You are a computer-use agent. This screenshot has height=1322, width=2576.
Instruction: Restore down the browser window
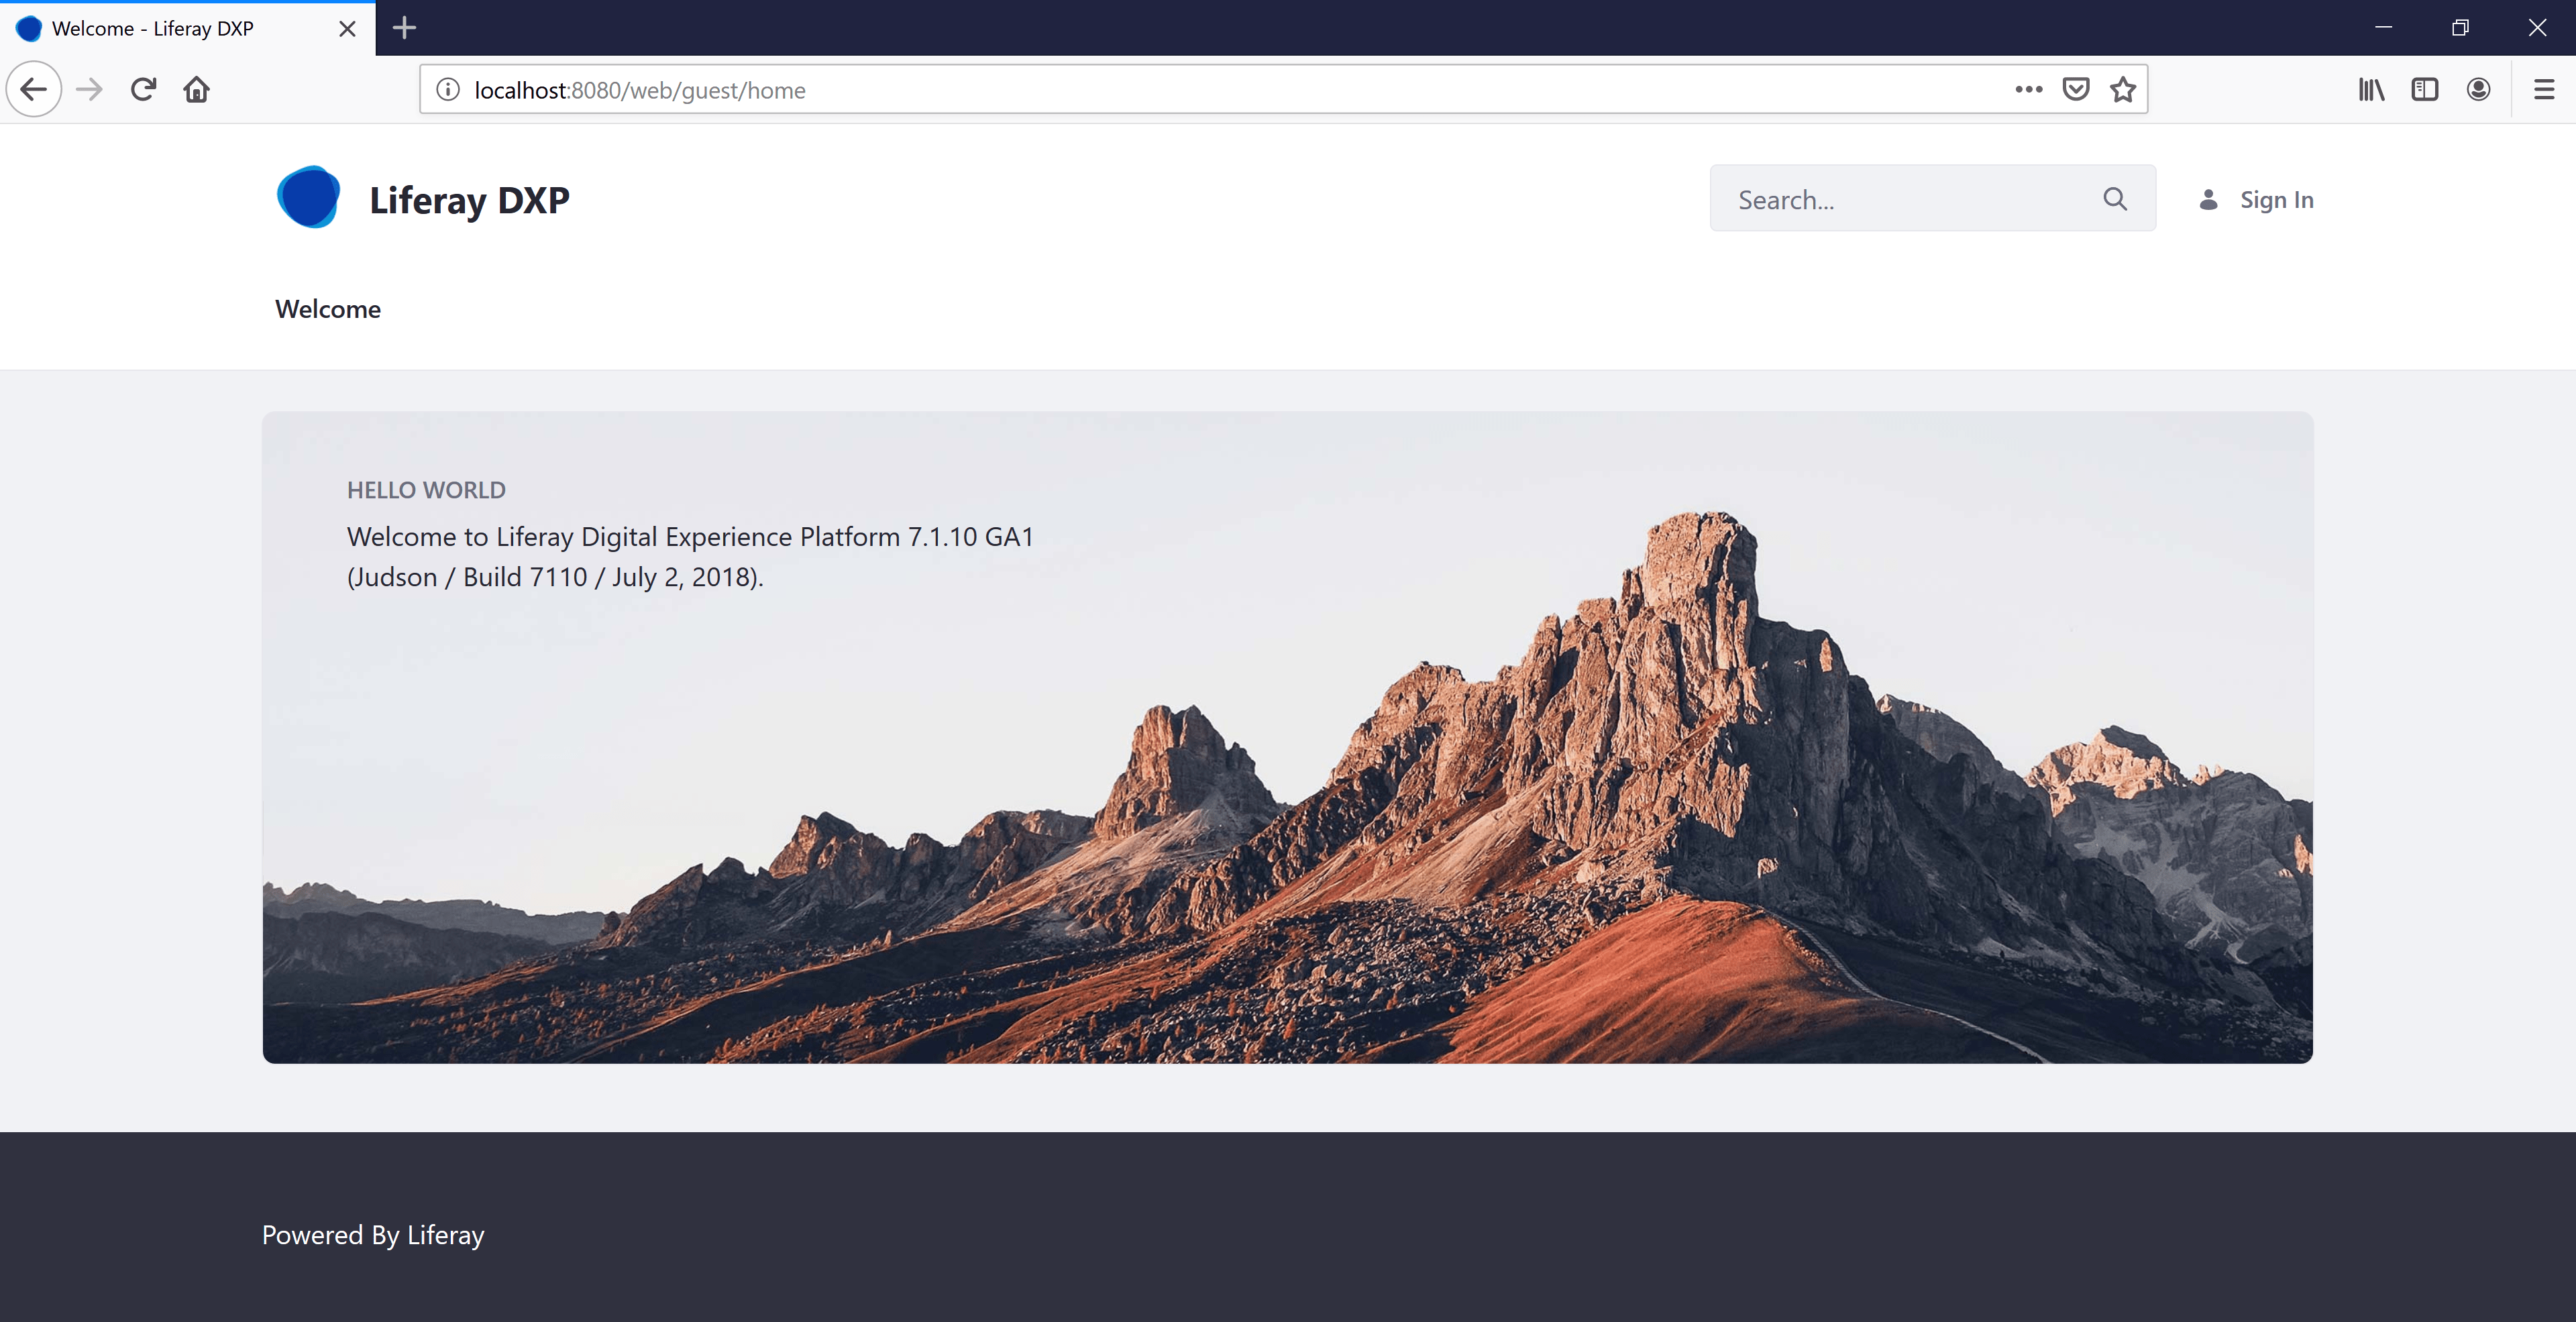tap(2461, 28)
